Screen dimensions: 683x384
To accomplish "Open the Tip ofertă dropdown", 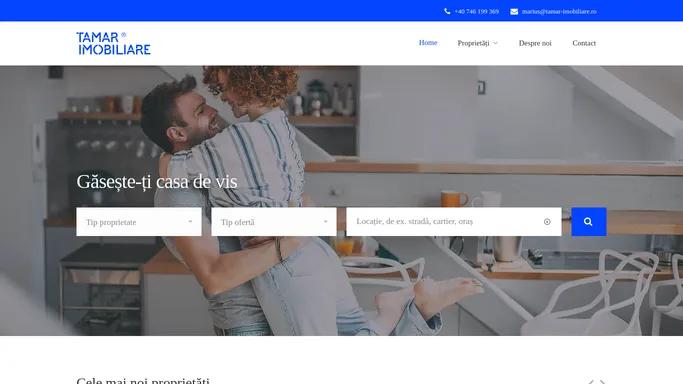I will 274,222.
